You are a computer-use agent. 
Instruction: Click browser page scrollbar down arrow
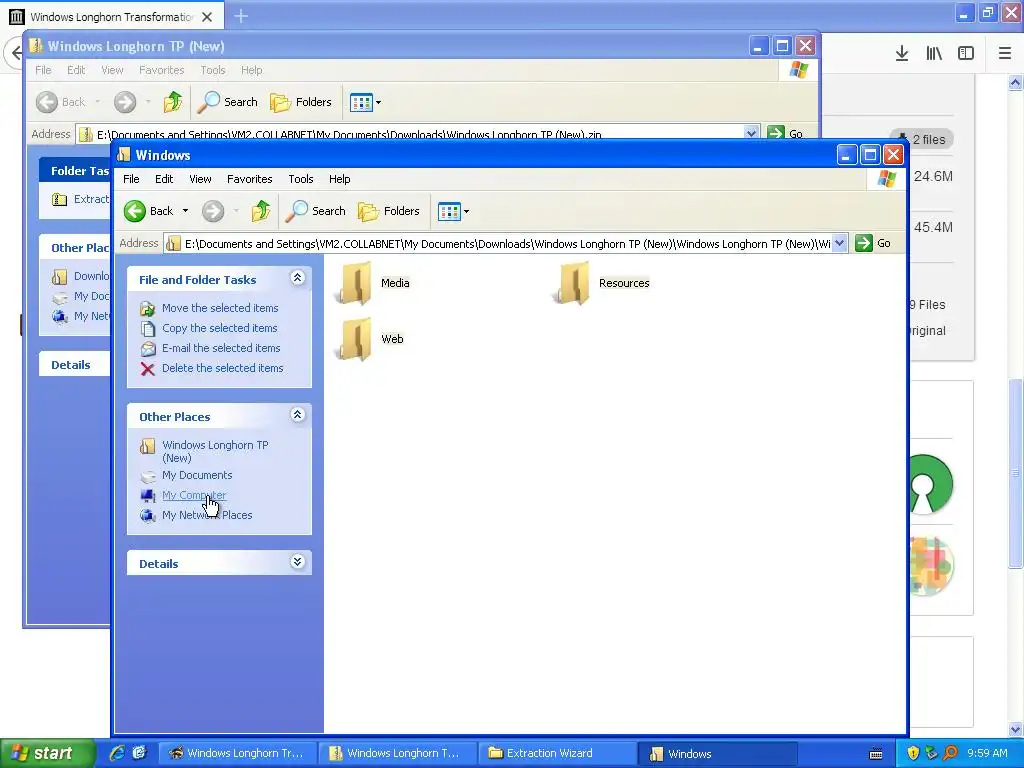click(x=1016, y=729)
